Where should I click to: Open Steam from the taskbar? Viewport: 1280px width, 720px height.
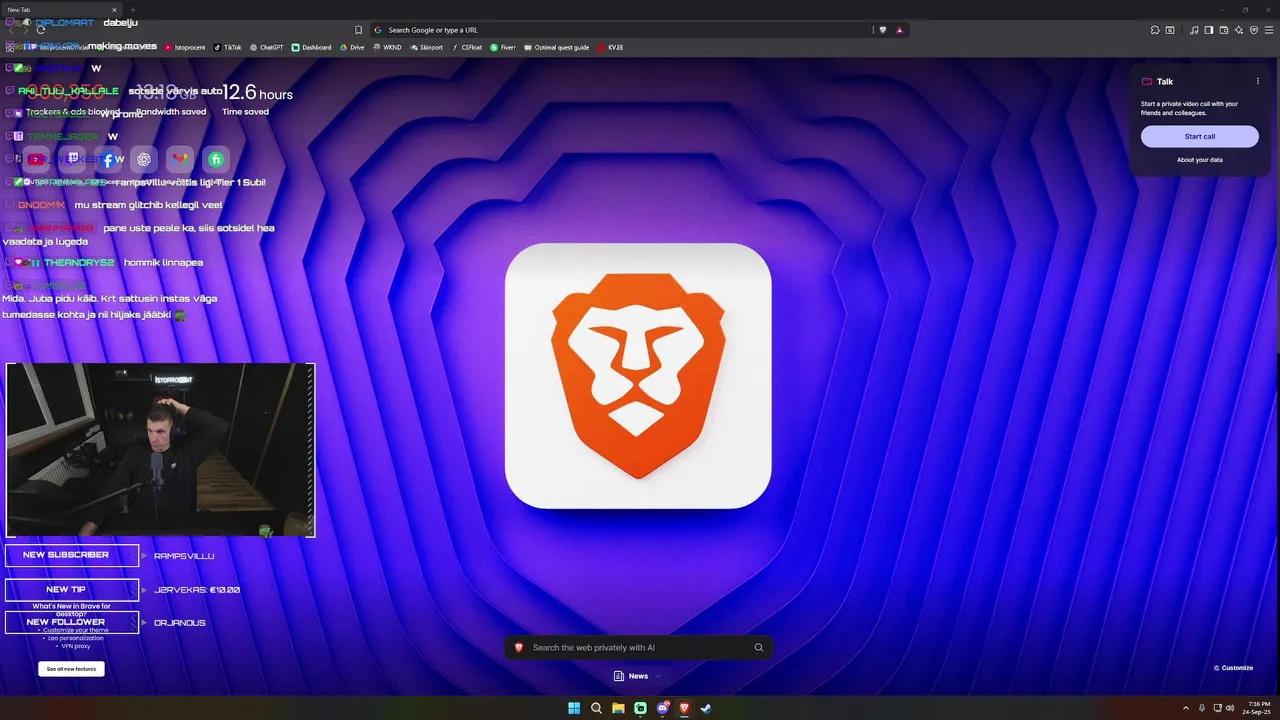click(706, 708)
